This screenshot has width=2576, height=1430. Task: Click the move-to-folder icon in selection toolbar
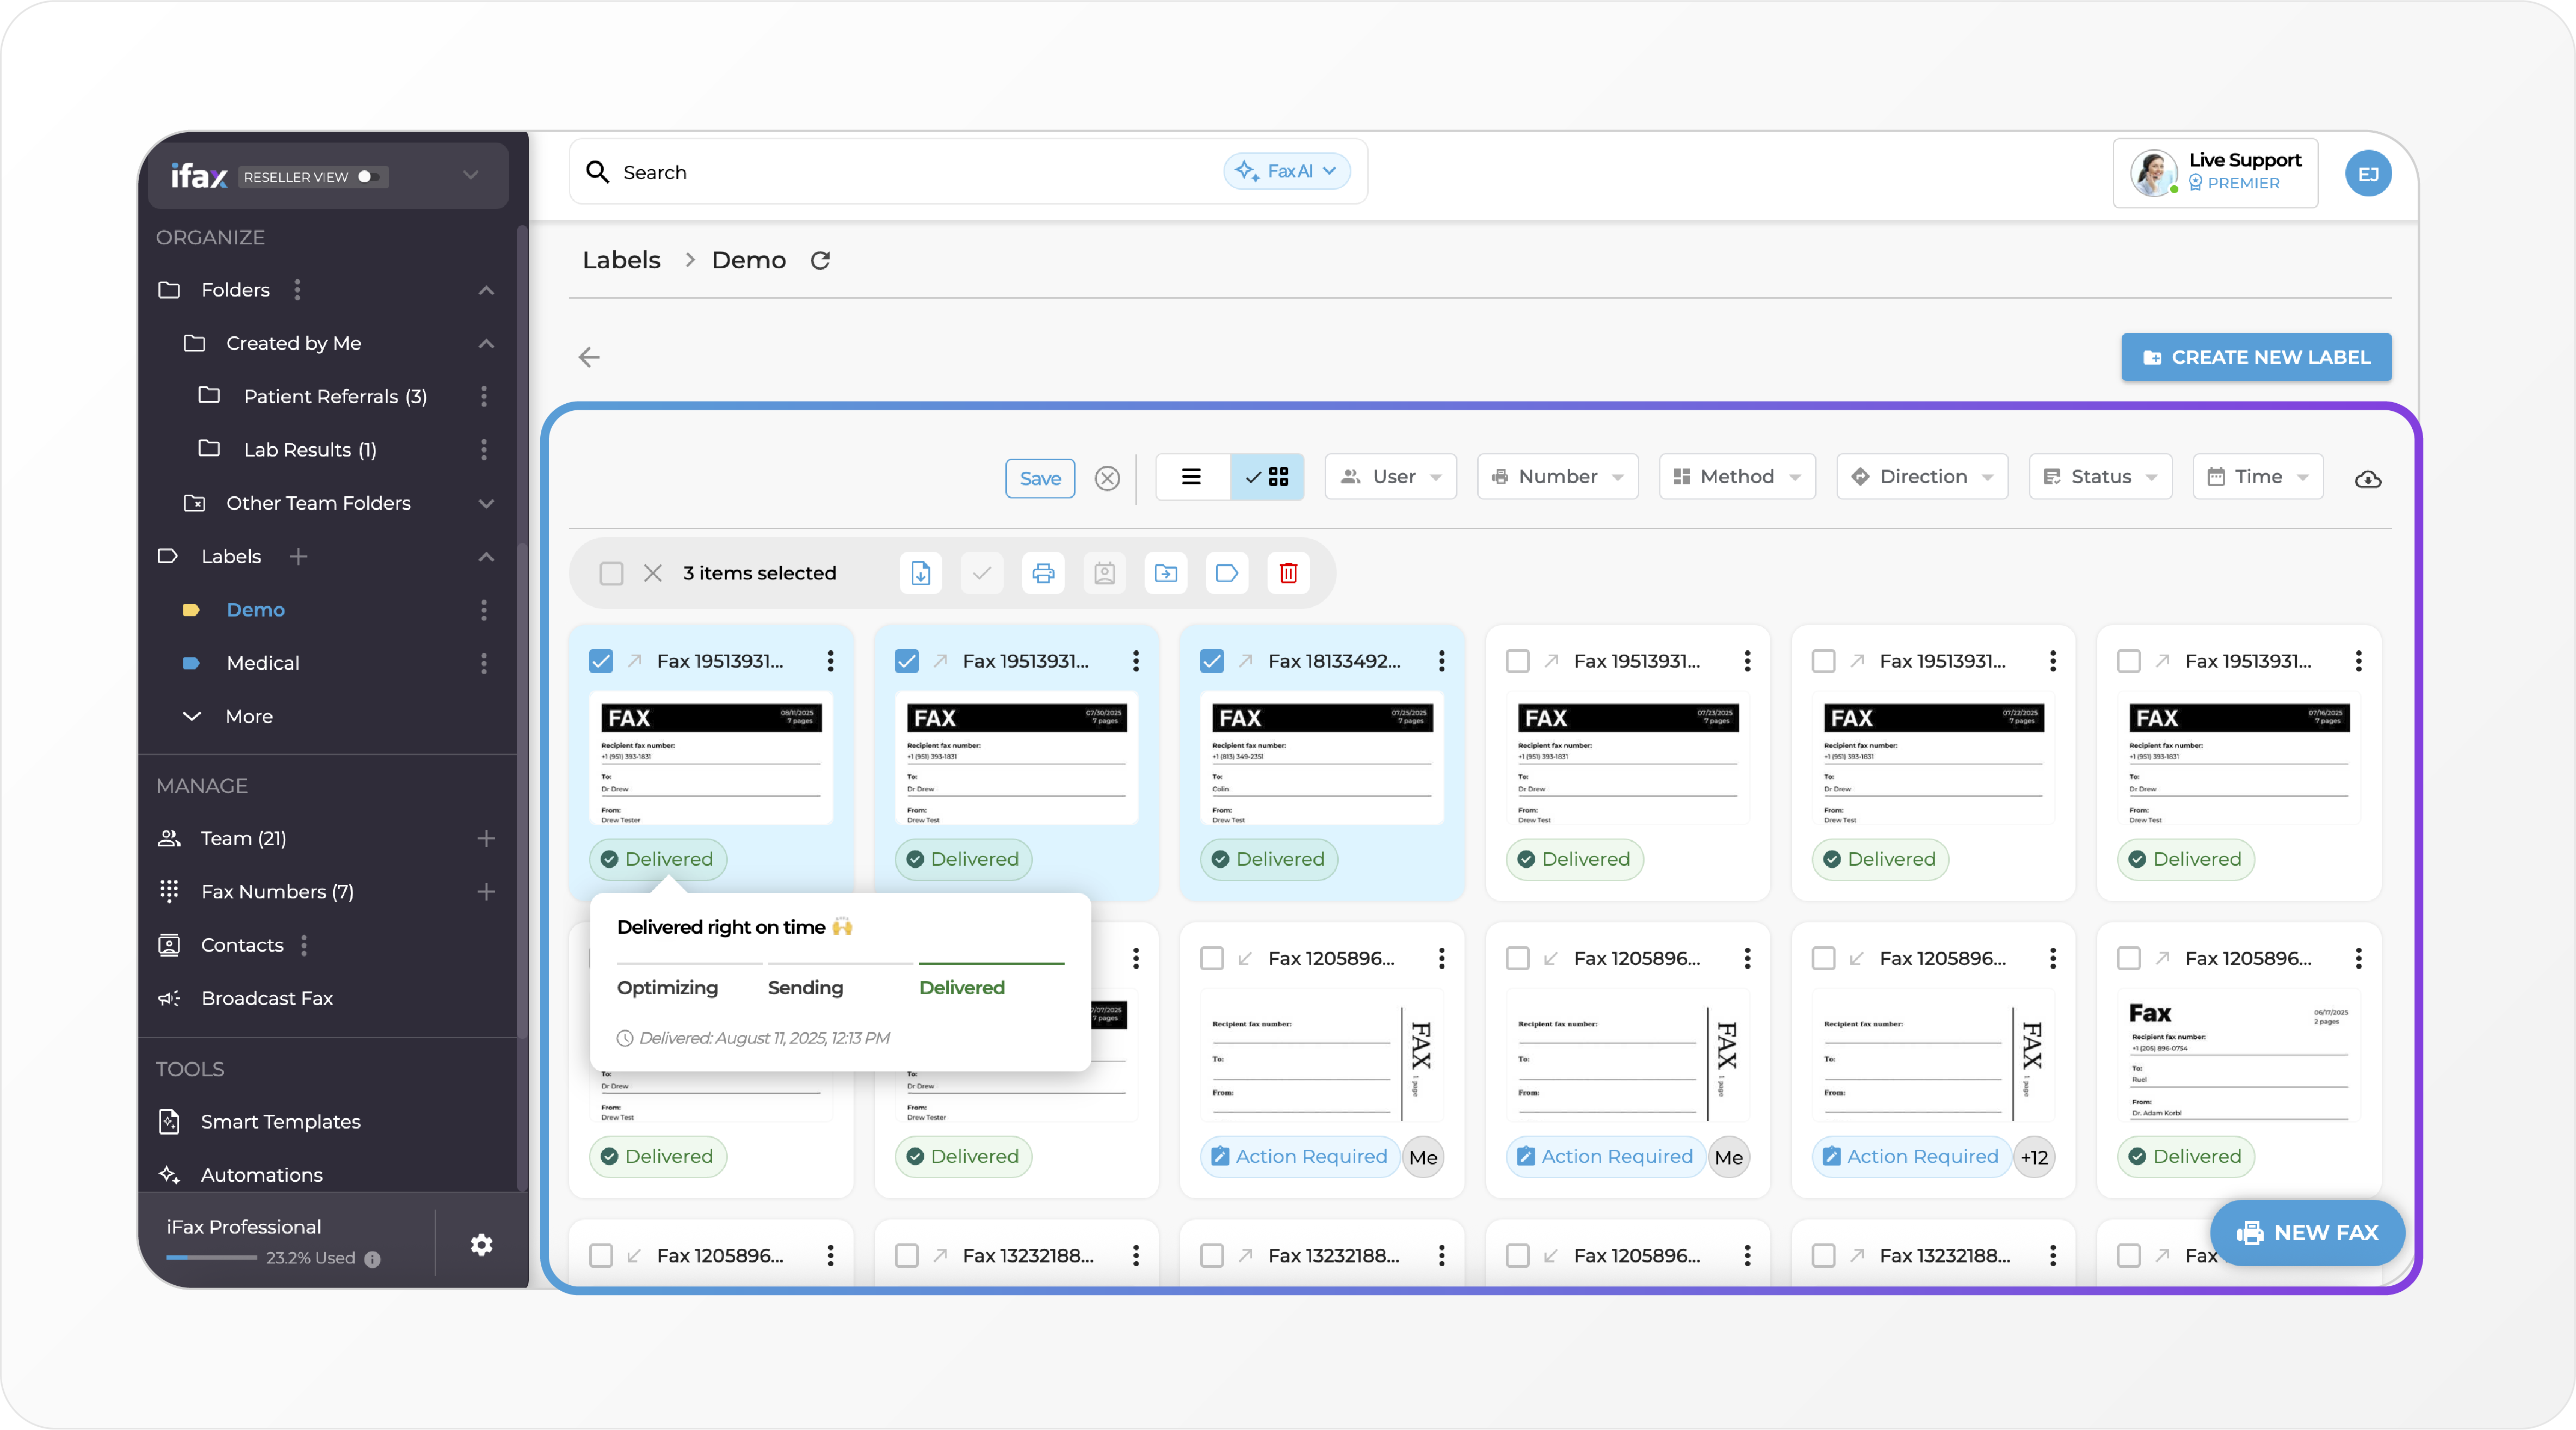[1165, 573]
